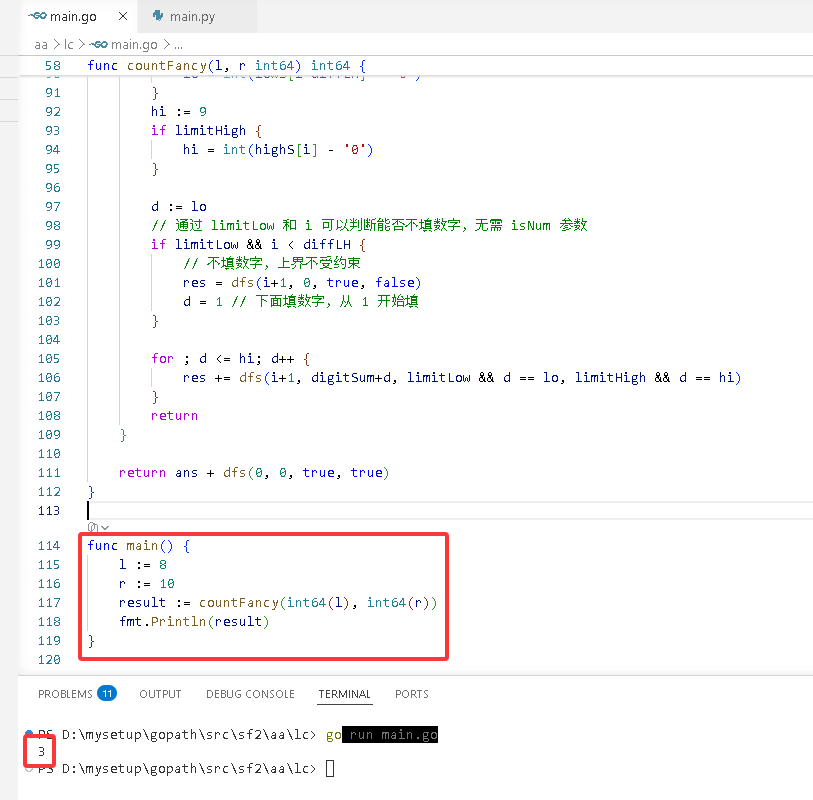
Task: Click 'hi := 9' on line 92
Action: click(179, 111)
